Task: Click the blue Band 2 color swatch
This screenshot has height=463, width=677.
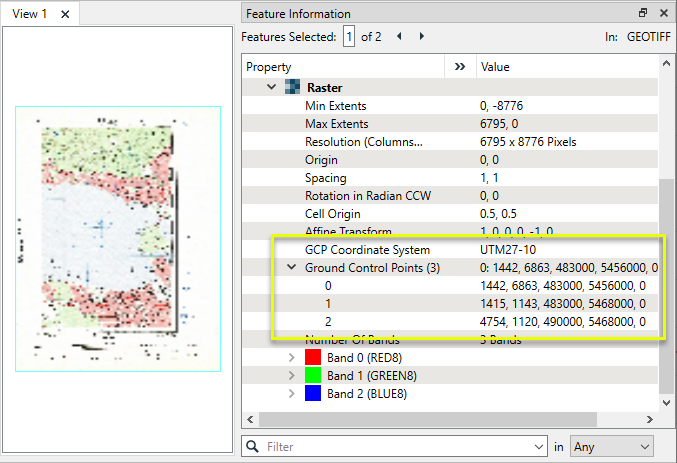Action: 311,394
